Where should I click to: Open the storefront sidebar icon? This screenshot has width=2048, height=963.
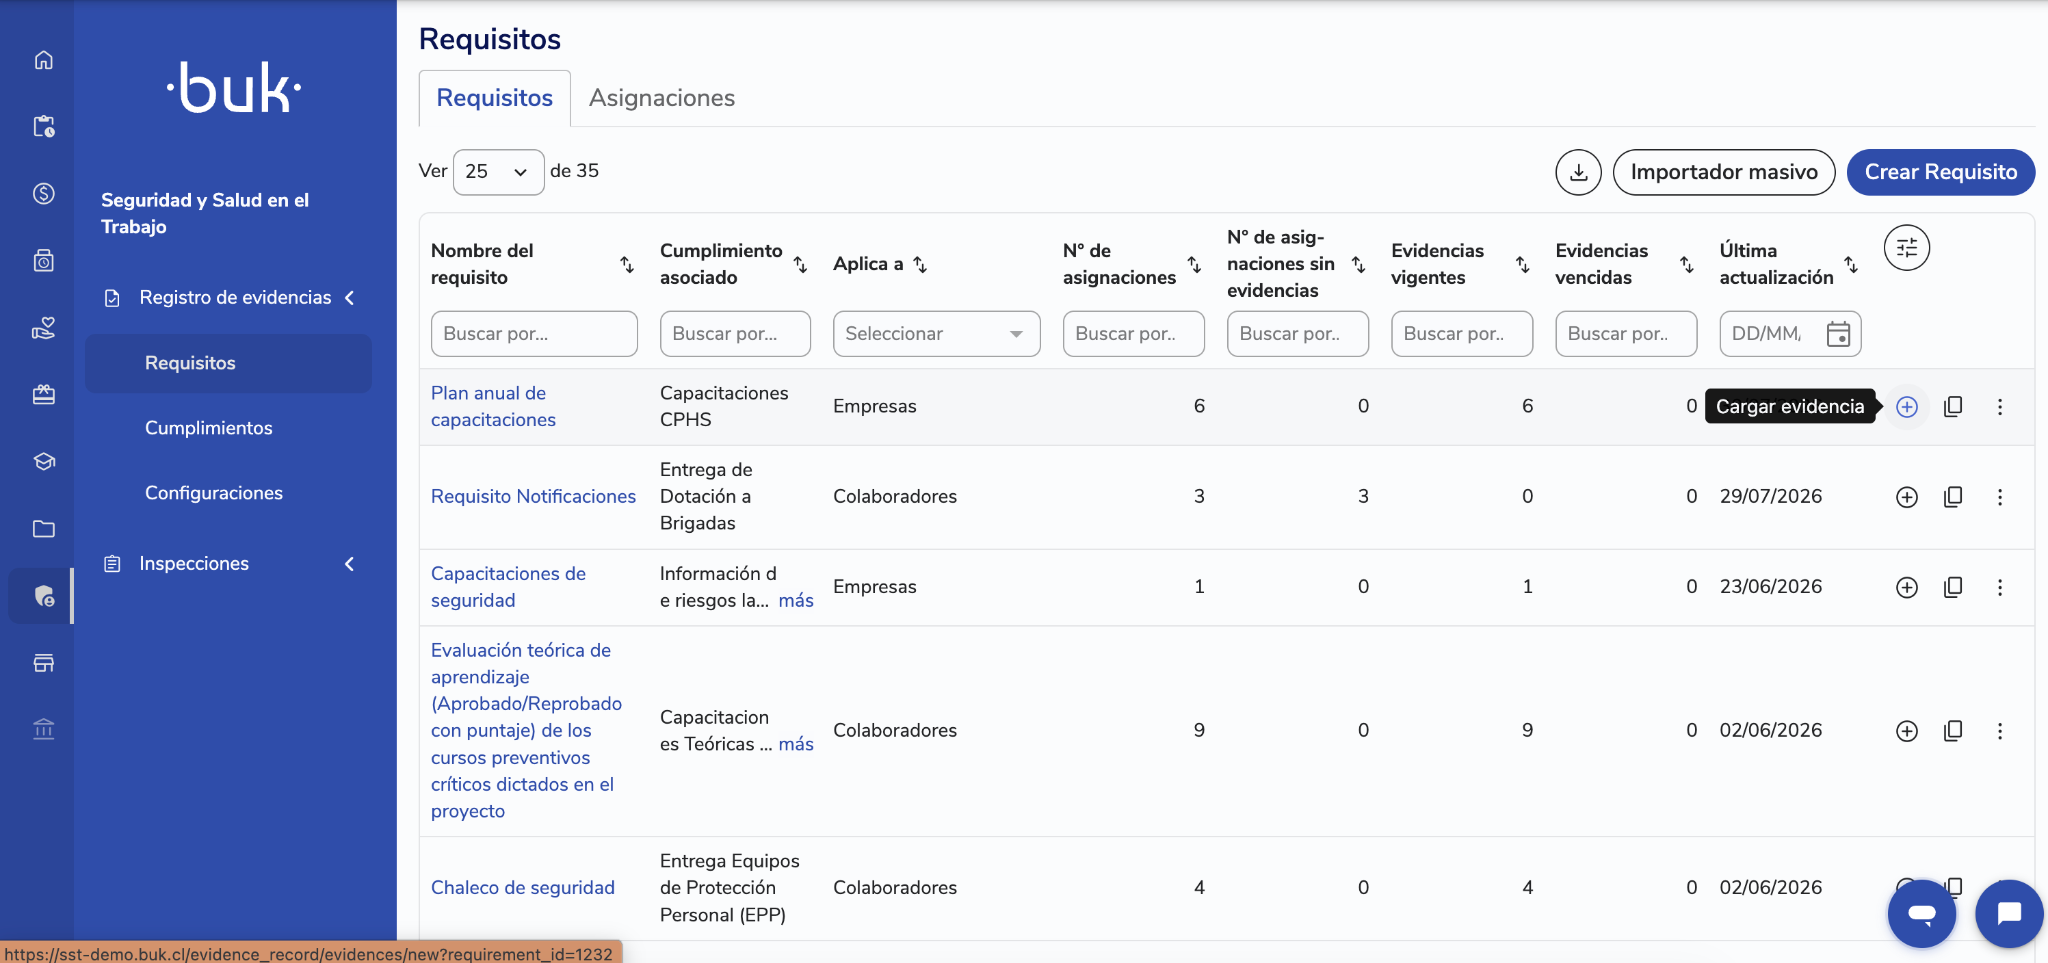(x=44, y=663)
